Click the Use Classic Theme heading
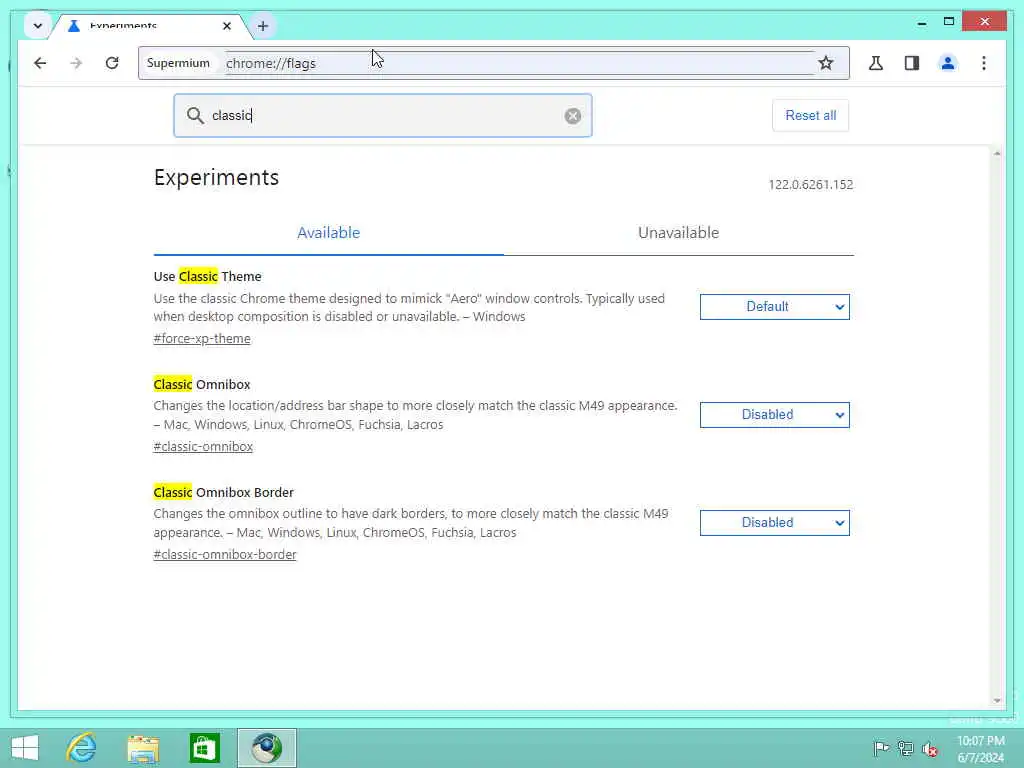This screenshot has width=1024, height=768. [208, 276]
